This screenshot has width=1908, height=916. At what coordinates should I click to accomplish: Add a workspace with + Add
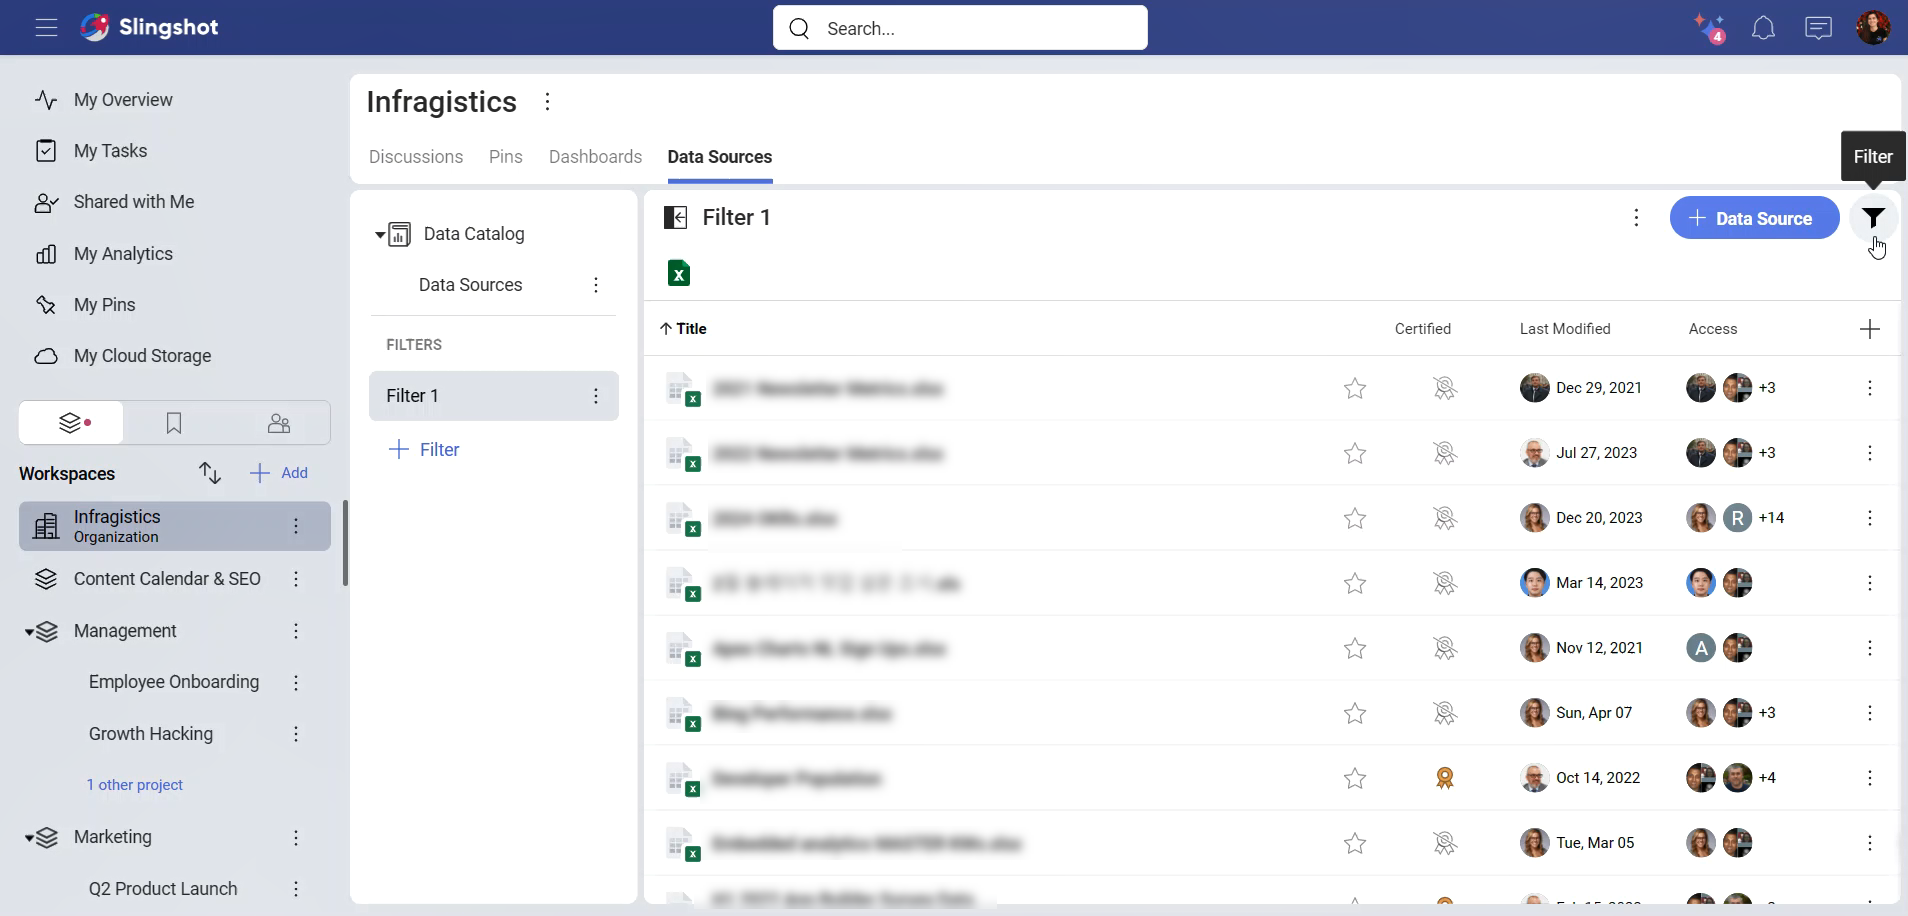279,473
